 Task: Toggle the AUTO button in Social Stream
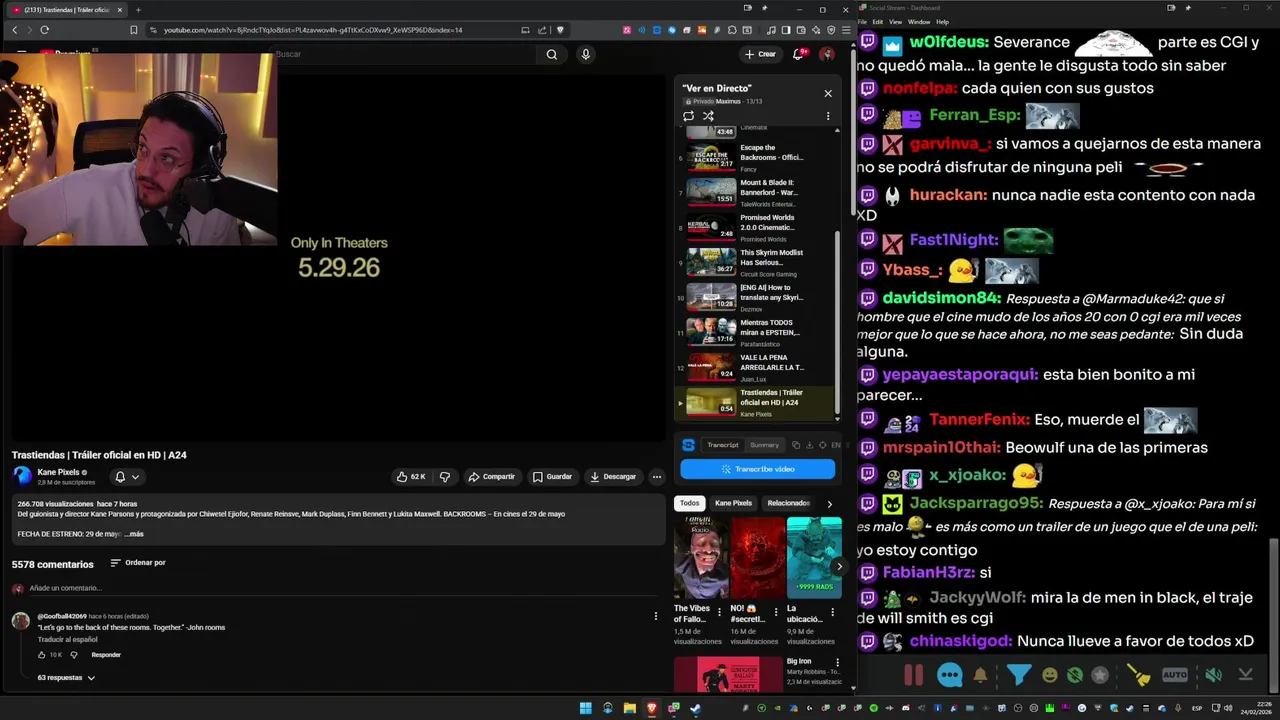[x=1175, y=675]
